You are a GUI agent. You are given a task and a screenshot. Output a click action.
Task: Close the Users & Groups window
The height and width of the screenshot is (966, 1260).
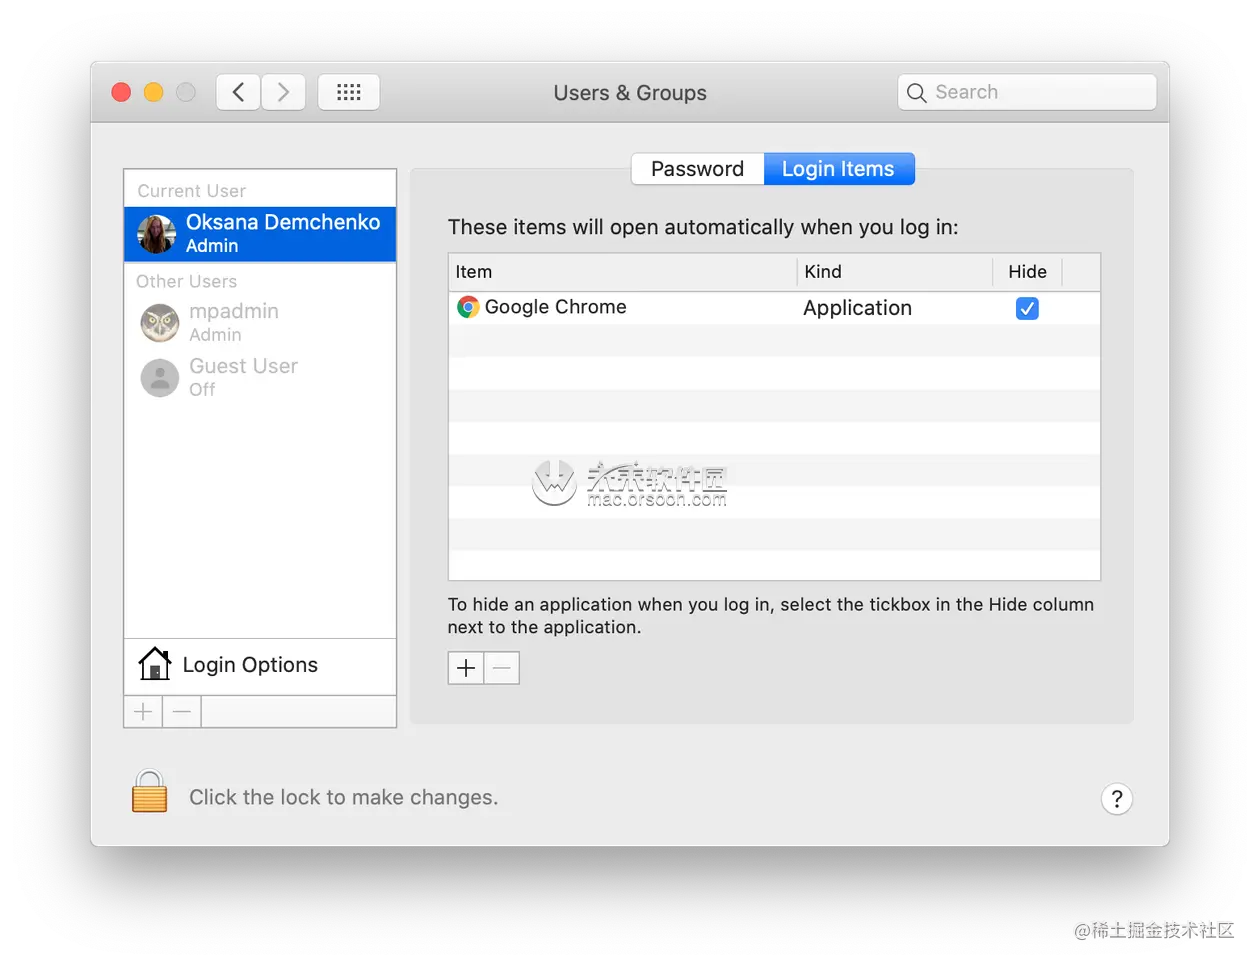[121, 92]
